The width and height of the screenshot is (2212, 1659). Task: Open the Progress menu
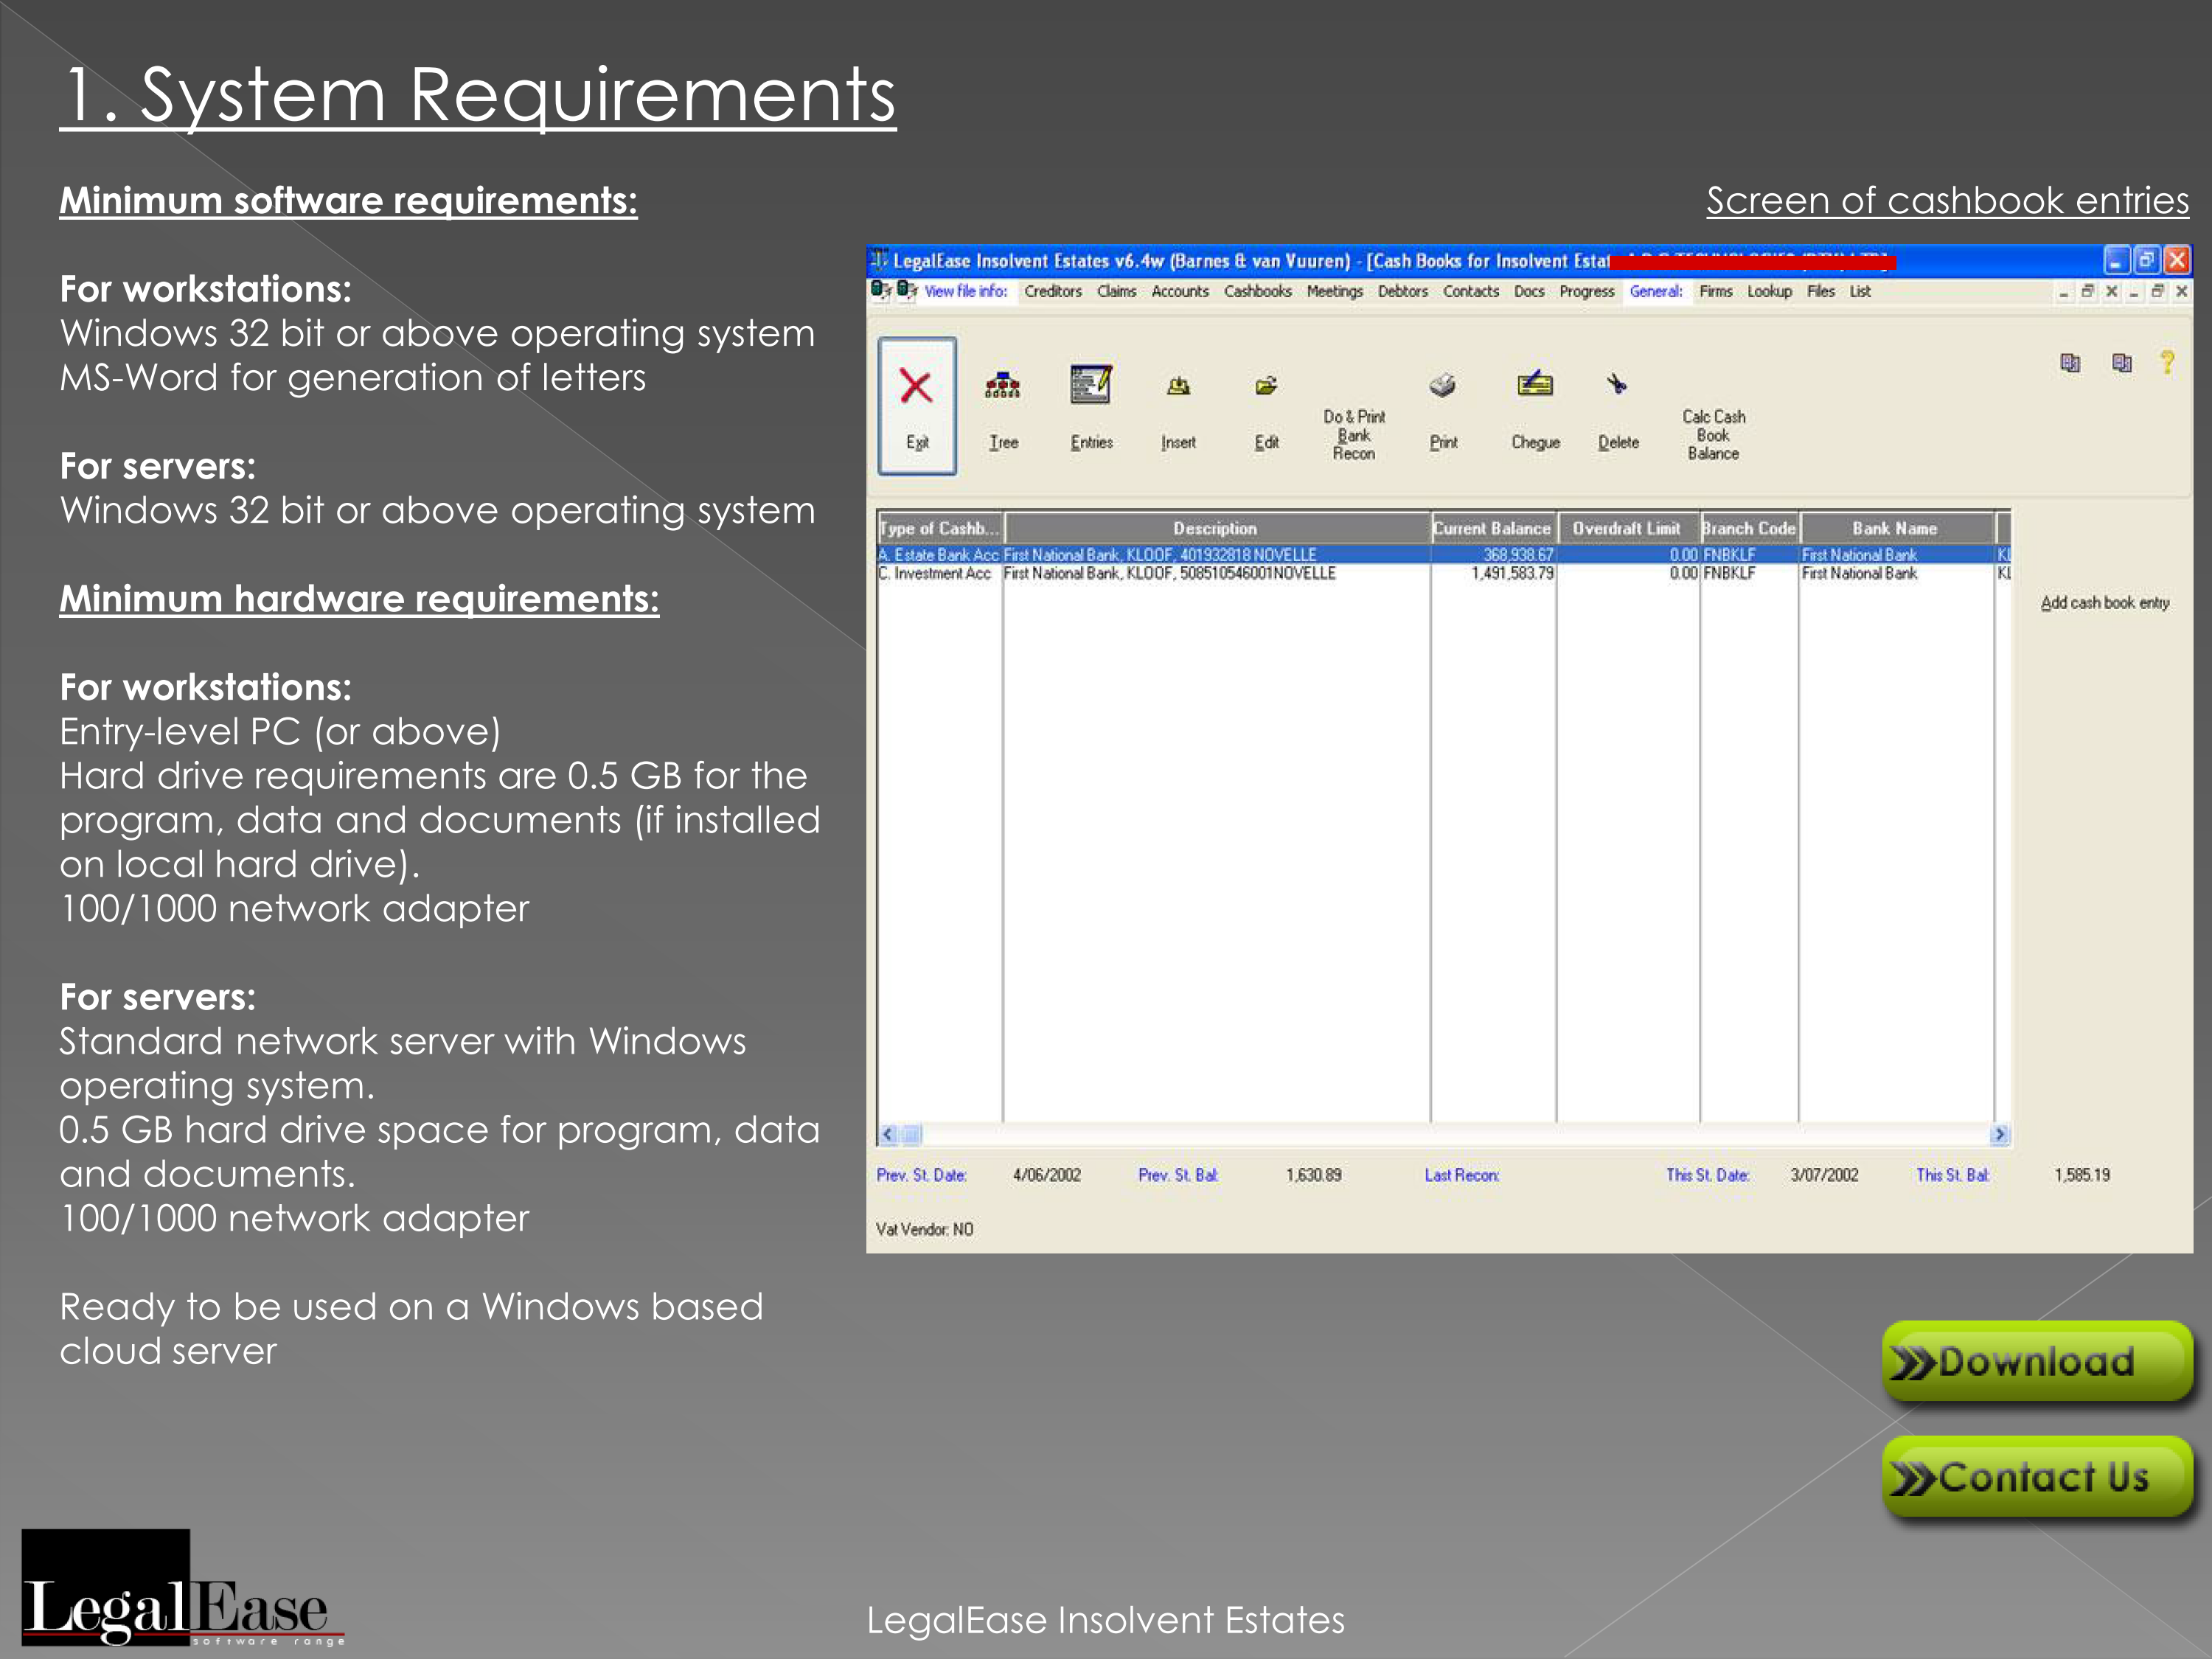point(1586,291)
